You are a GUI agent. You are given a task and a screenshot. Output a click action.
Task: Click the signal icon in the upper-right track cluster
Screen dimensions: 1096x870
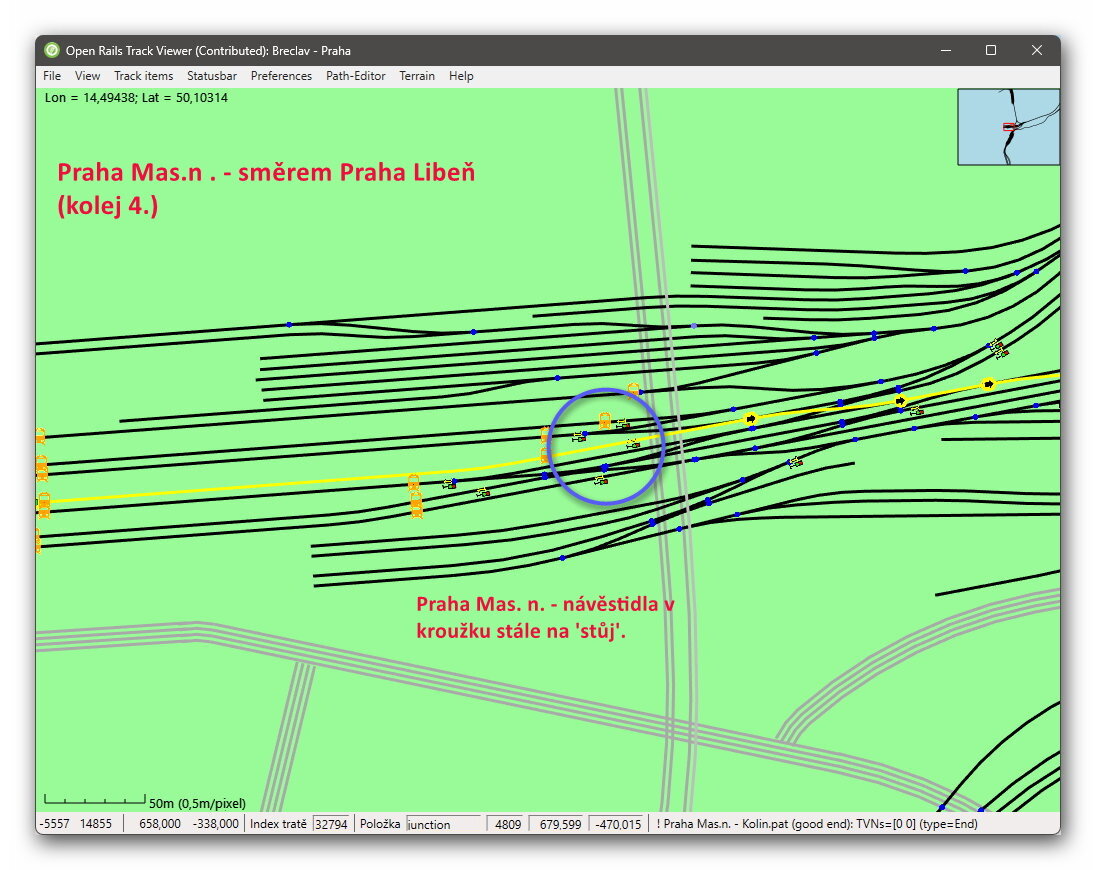pyautogui.click(x=998, y=348)
